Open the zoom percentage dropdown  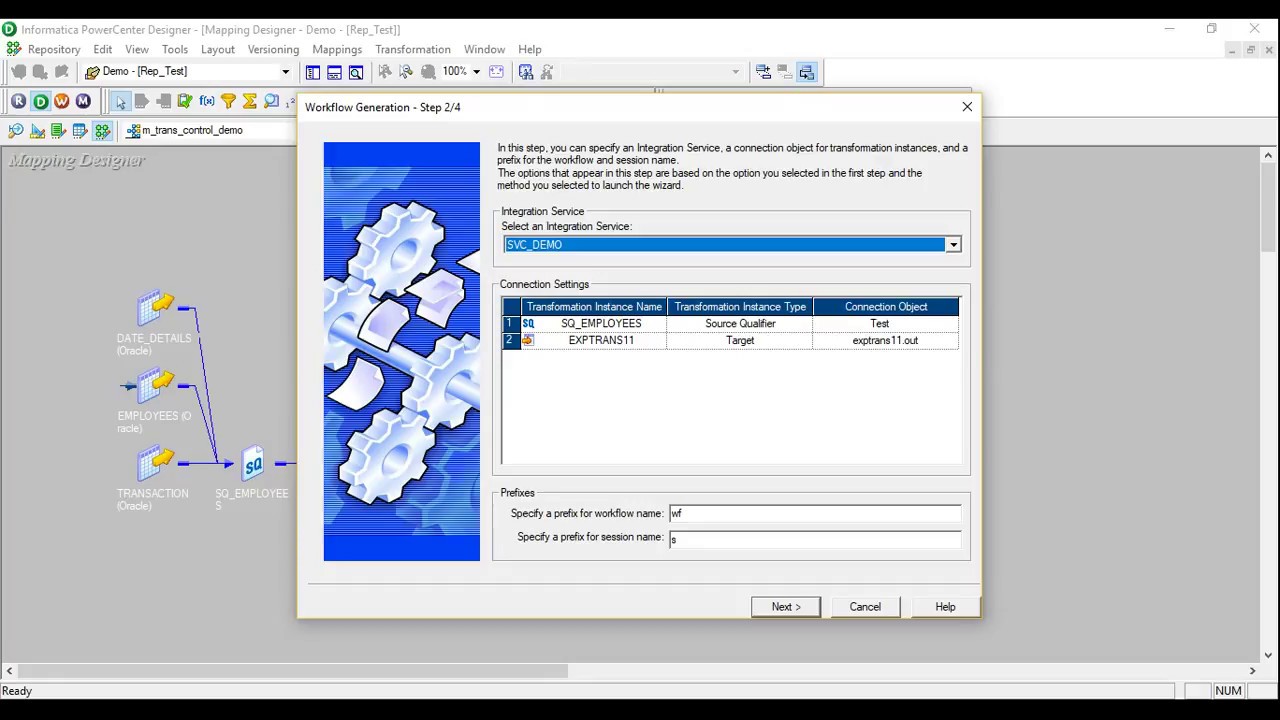[x=476, y=72]
